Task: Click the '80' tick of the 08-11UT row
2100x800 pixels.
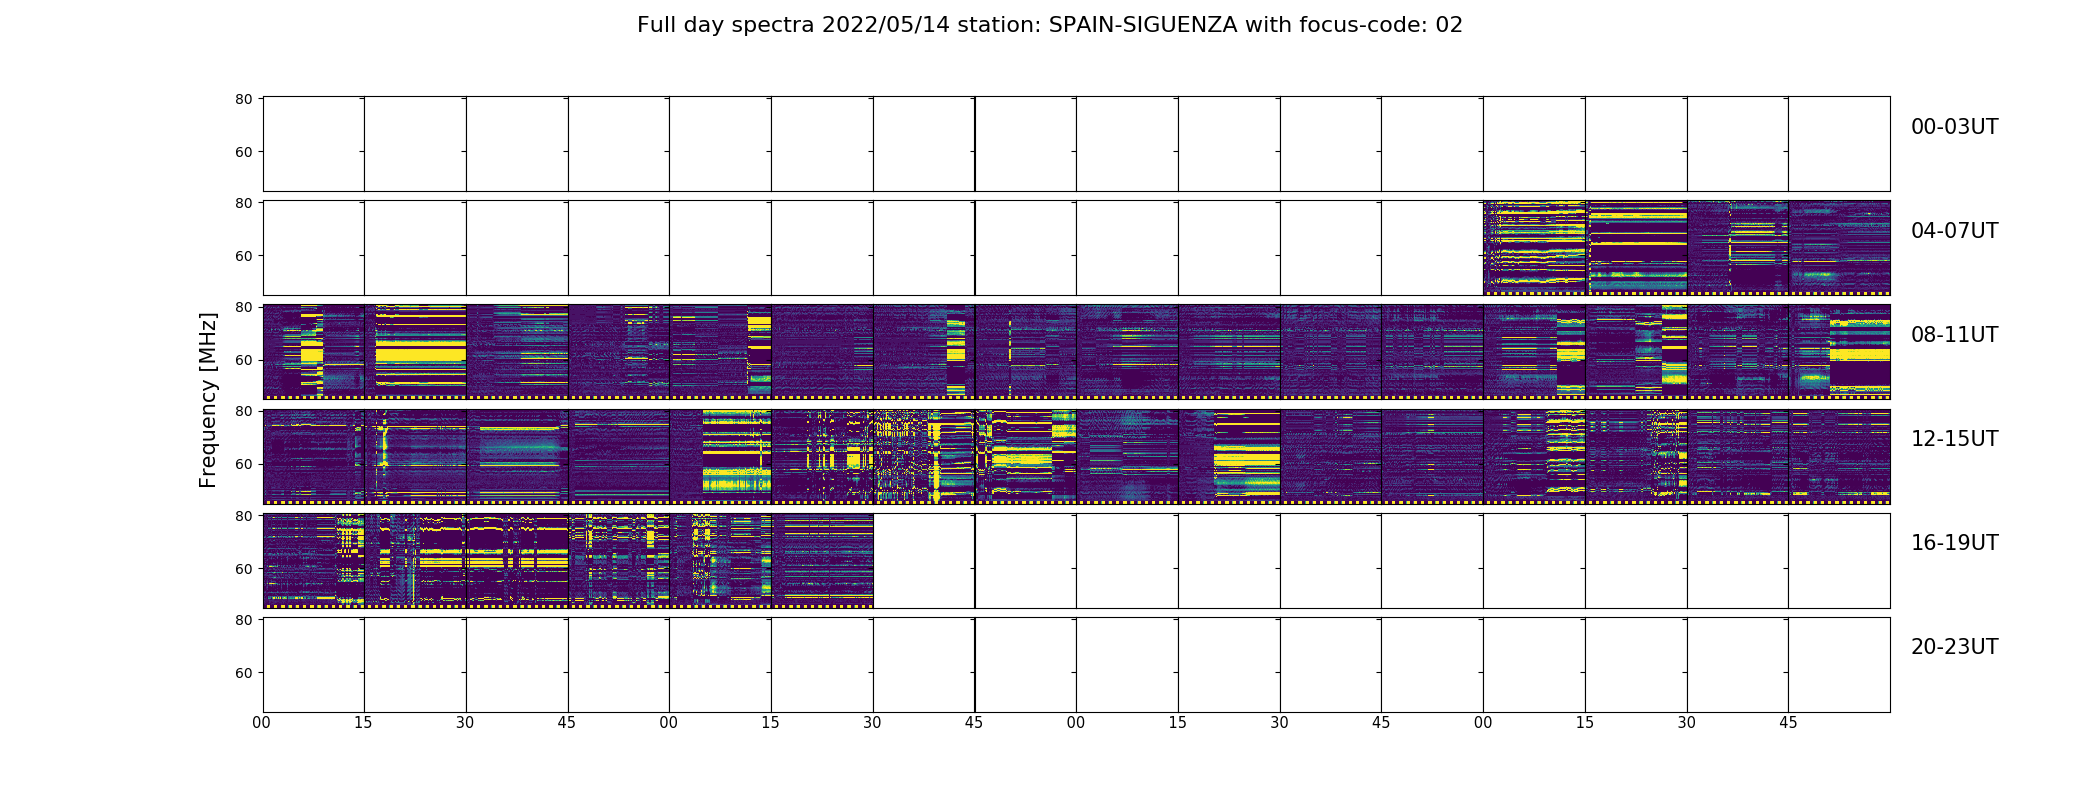Action: pyautogui.click(x=243, y=307)
